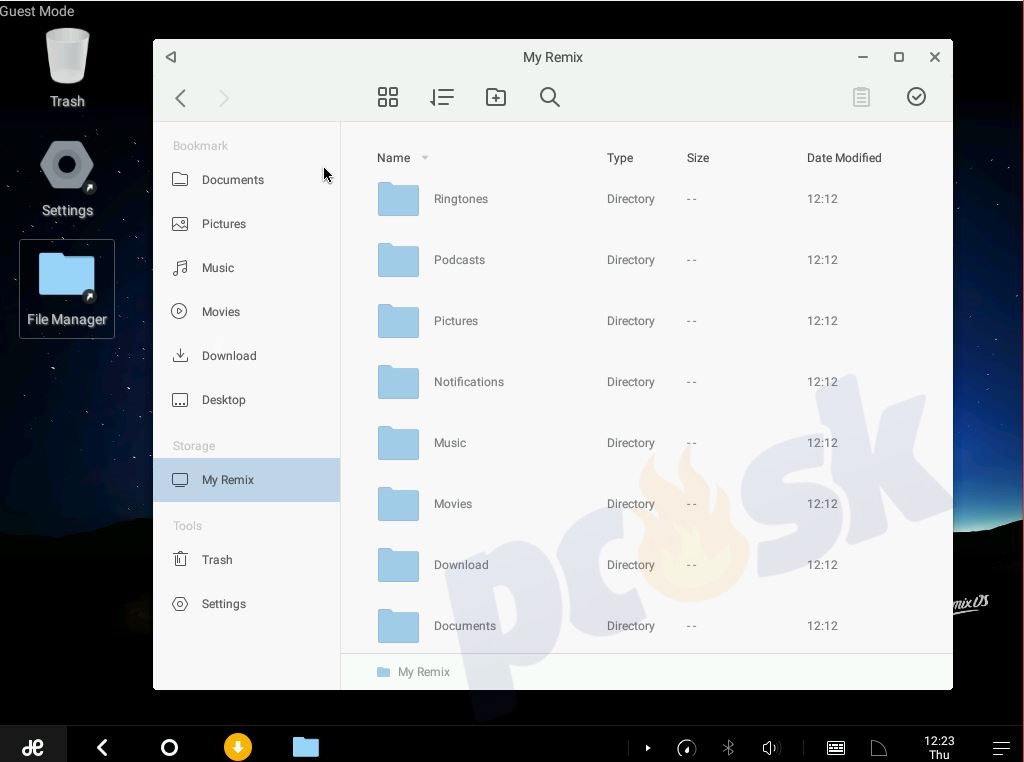Click the taskbar back arrow

(x=102, y=747)
